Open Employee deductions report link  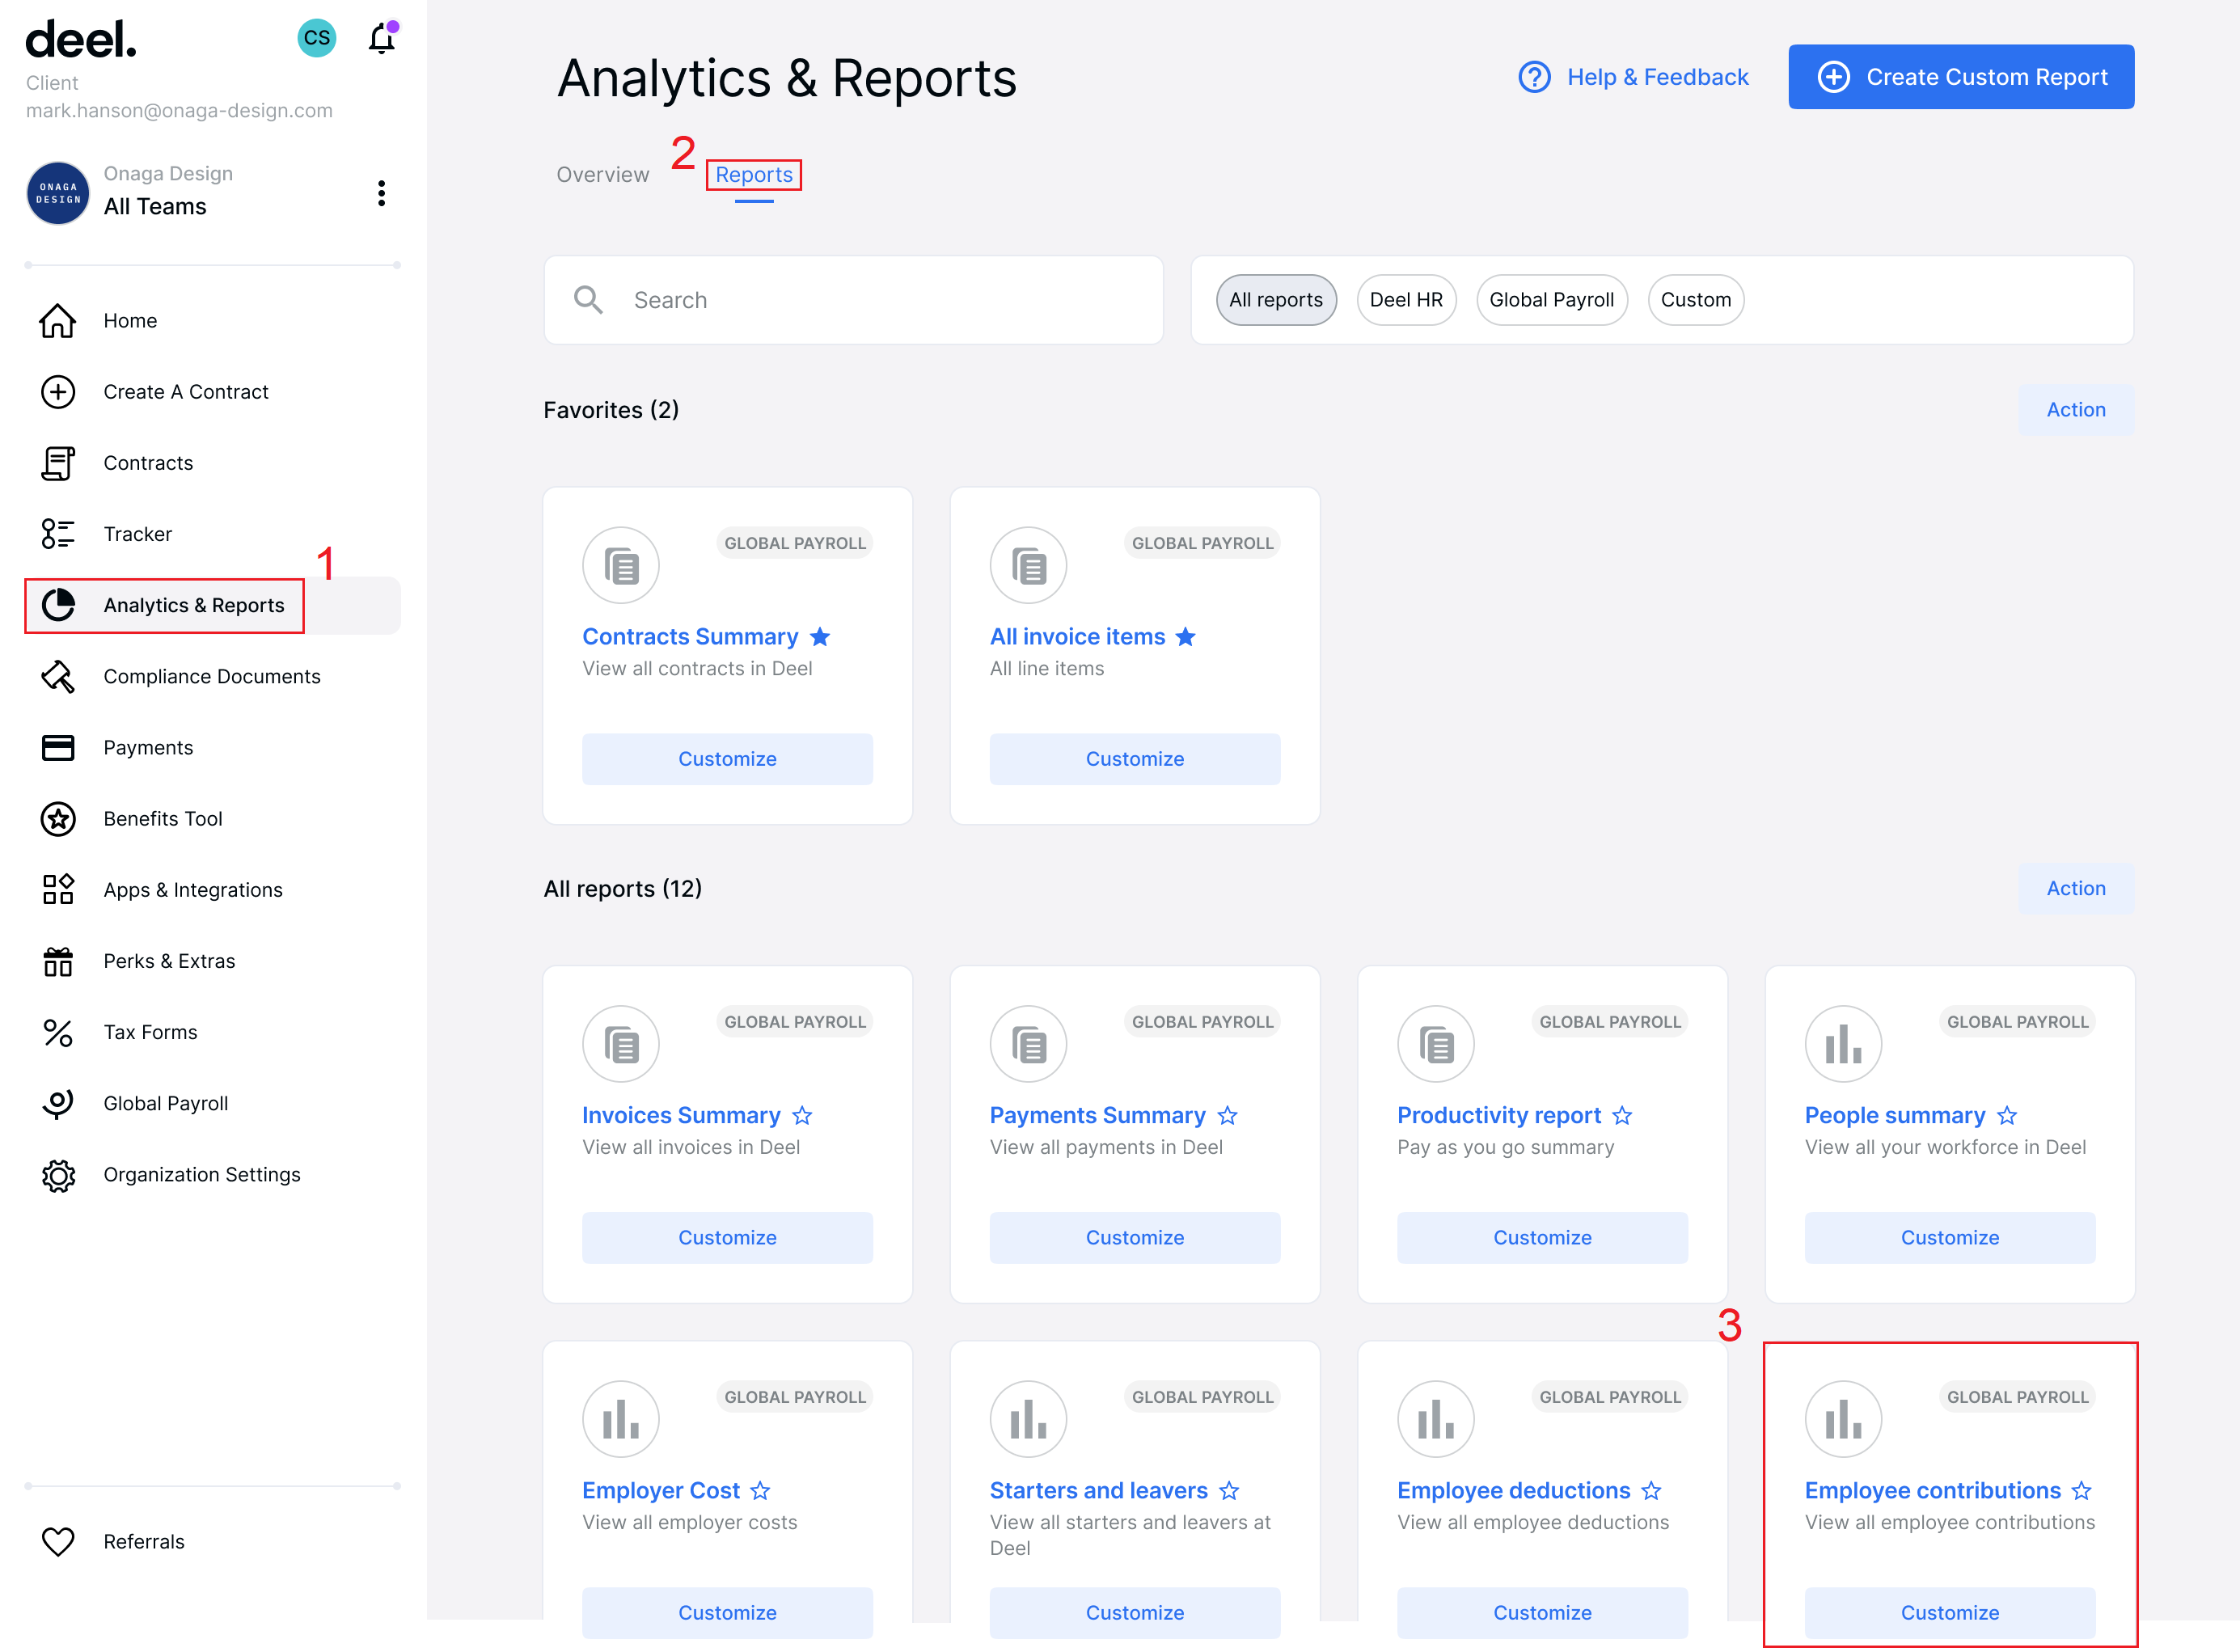(x=1513, y=1491)
